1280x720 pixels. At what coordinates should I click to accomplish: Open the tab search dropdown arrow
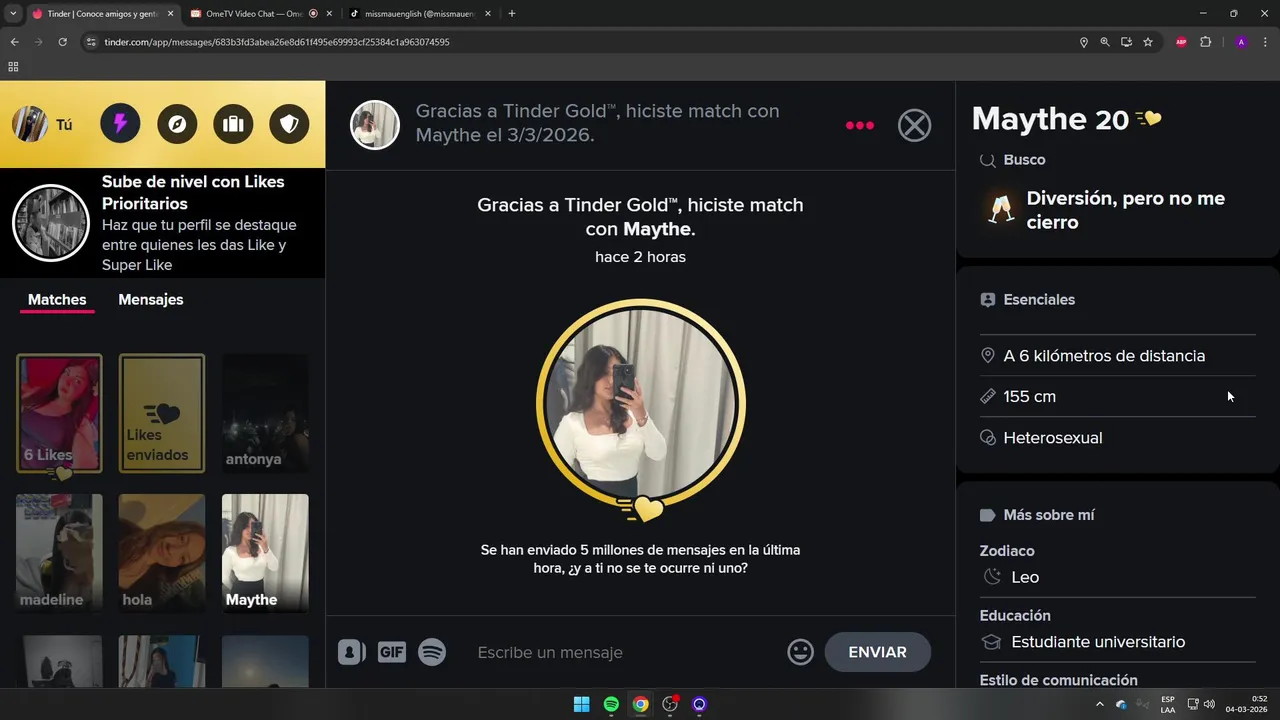[x=12, y=14]
